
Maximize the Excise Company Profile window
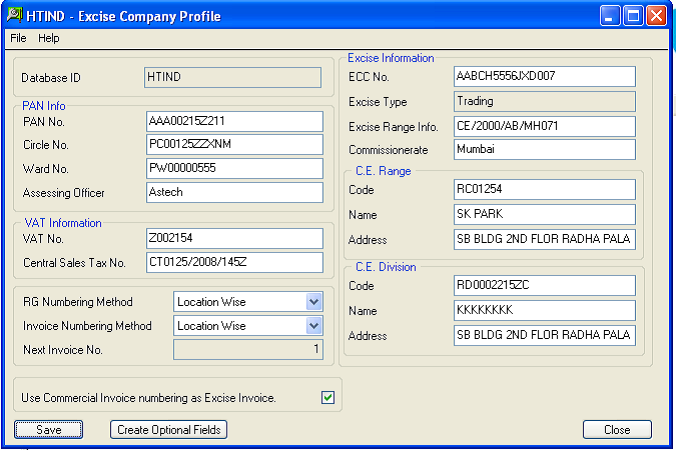tap(633, 16)
